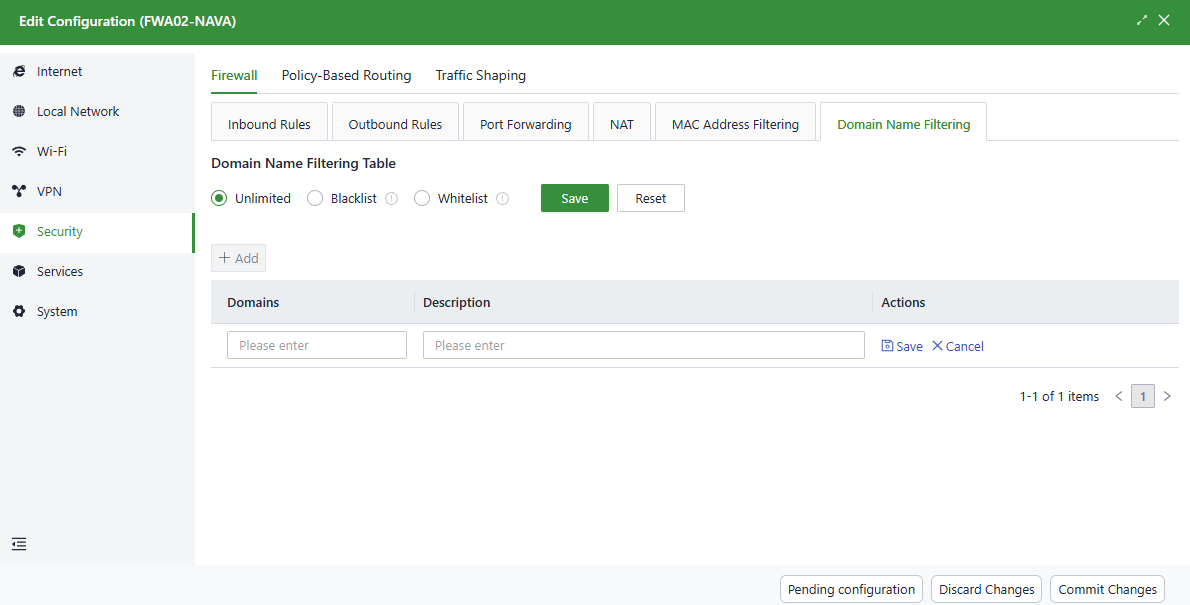Click the Services cube icon in sidebar
This screenshot has height=605, width=1190.
click(x=19, y=272)
